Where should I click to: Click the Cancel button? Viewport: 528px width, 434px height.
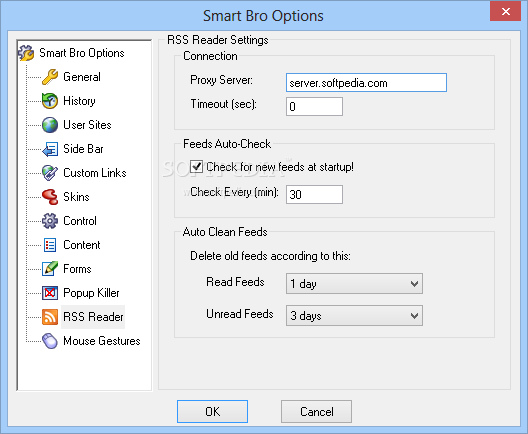coord(317,411)
